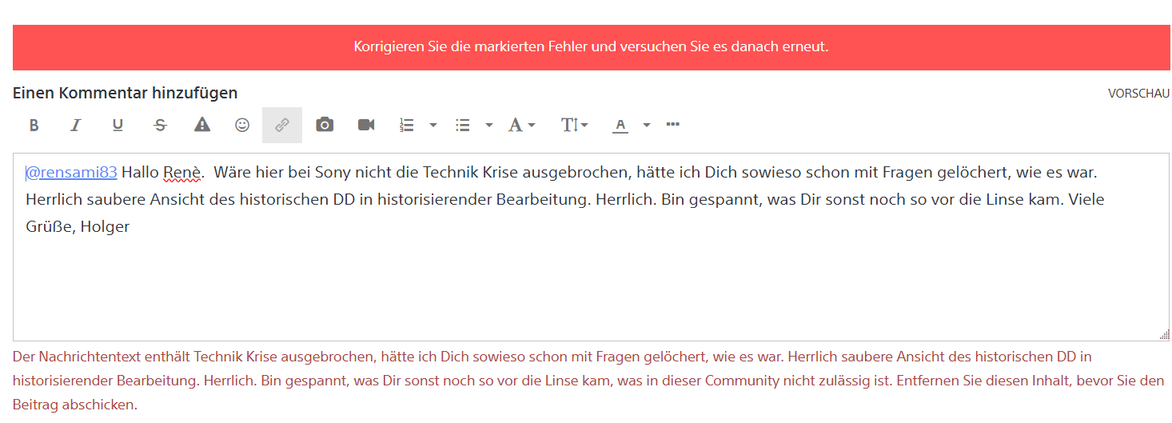The height and width of the screenshot is (423, 1172).
Task: Open the font size dropdown
Action: pyautogui.click(x=574, y=125)
